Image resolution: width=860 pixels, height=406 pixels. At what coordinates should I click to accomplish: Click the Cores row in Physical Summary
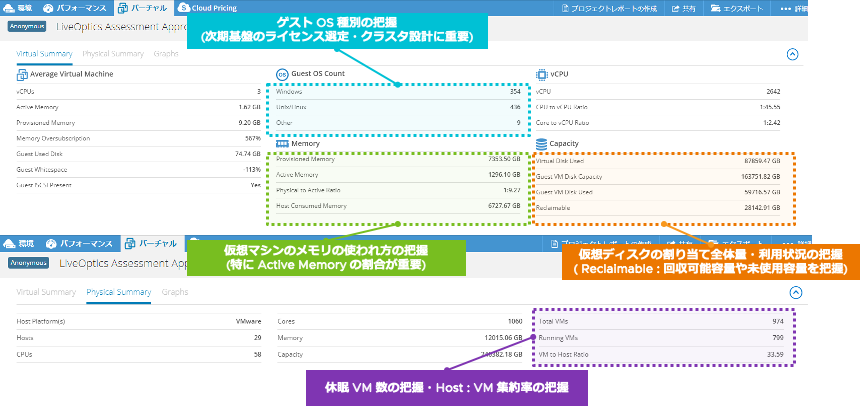click(x=400, y=322)
